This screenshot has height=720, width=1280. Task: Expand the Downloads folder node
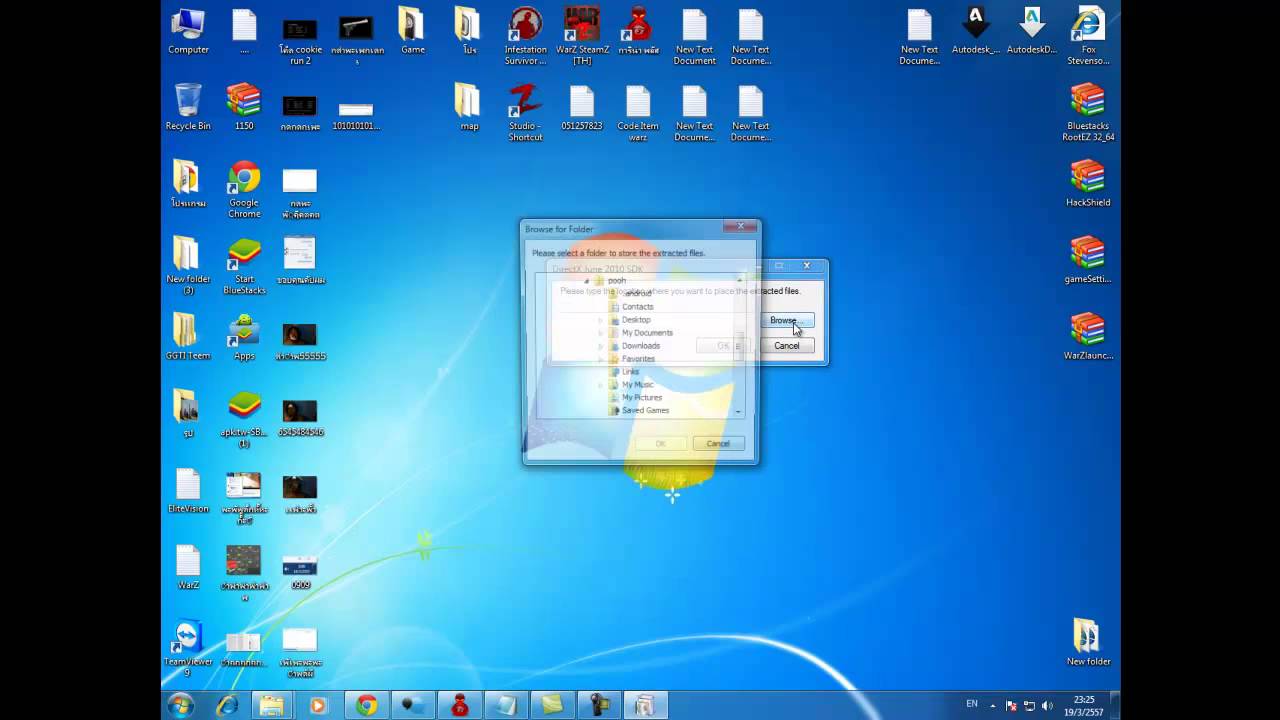601,346
